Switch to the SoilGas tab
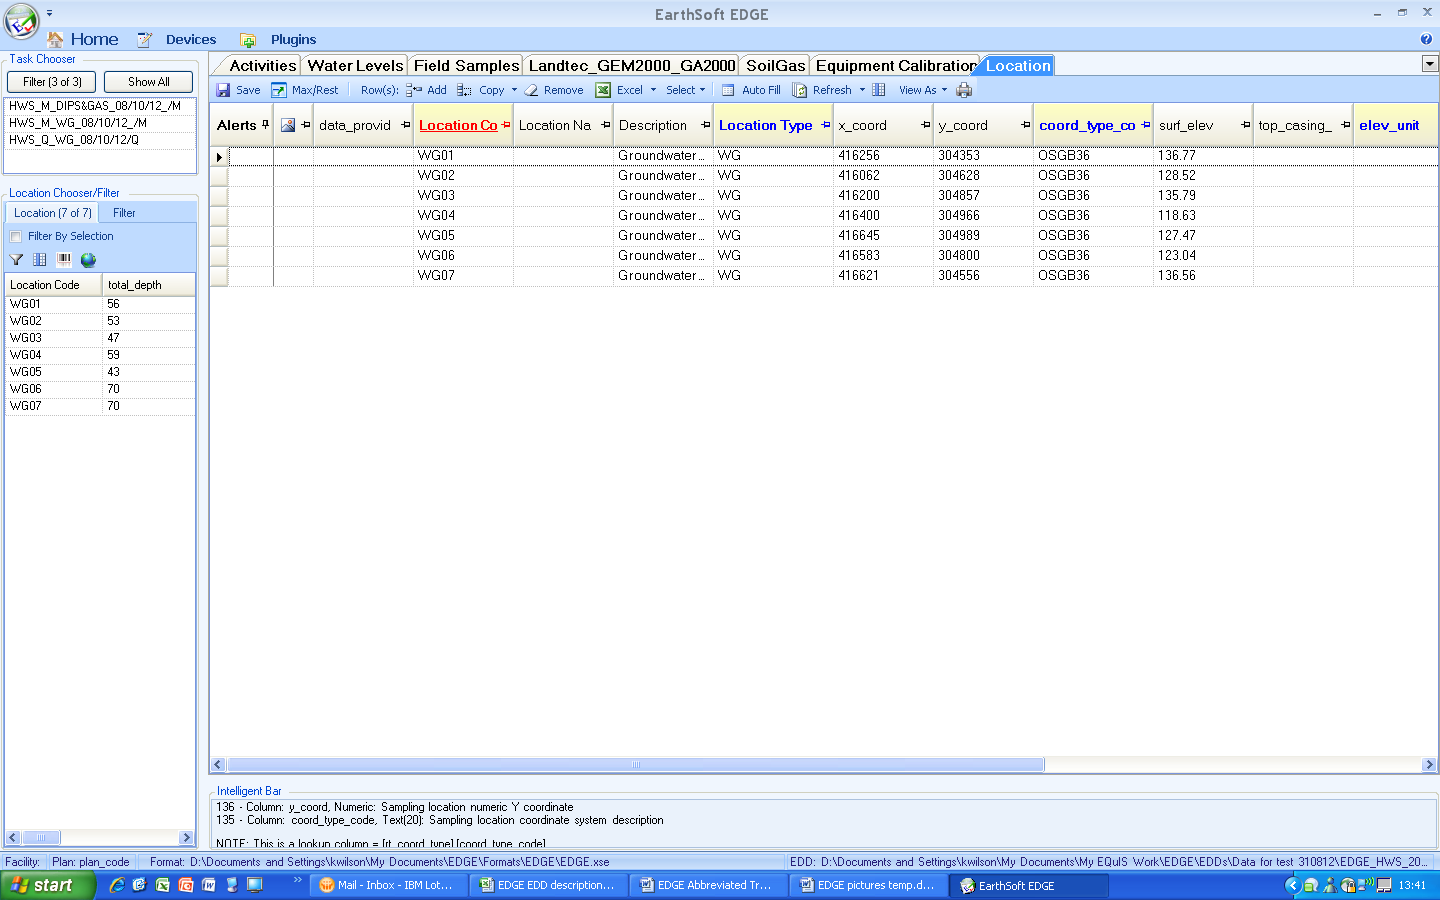Viewport: 1440px width, 900px height. point(776,66)
